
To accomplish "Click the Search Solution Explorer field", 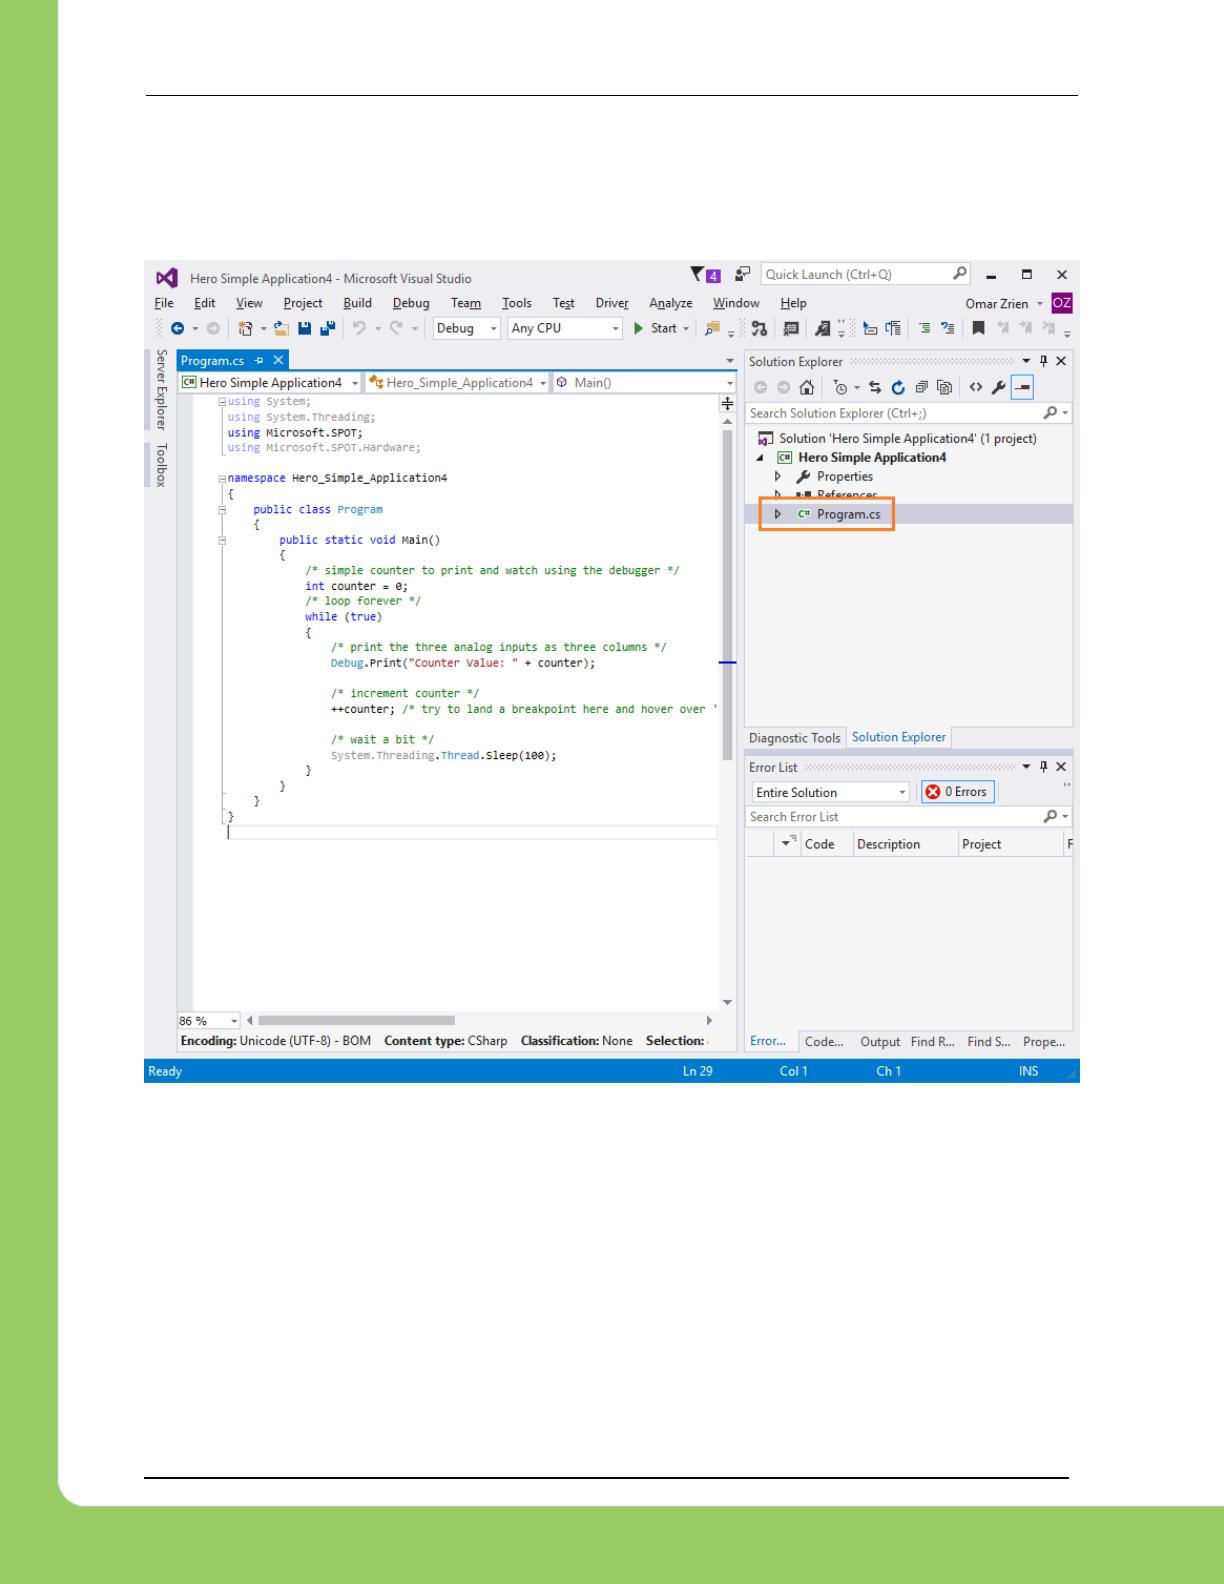I will [x=908, y=413].
